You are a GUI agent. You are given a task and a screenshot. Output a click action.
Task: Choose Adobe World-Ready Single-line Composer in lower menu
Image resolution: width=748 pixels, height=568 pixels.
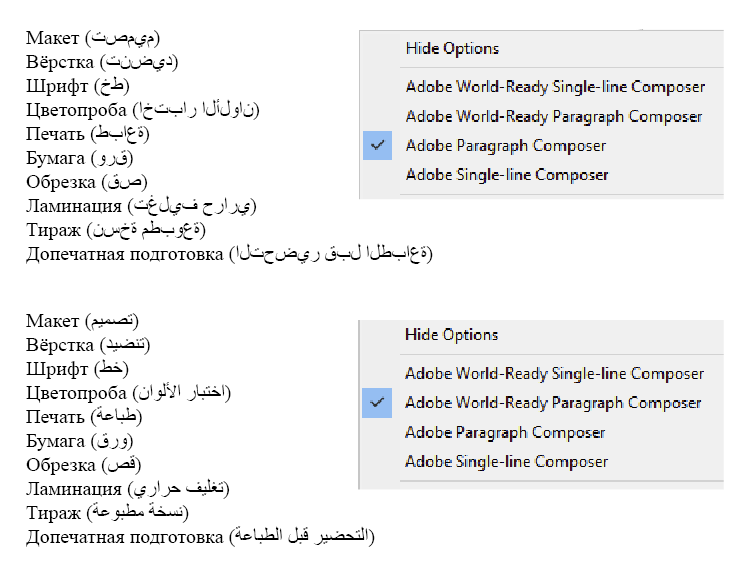[554, 374]
